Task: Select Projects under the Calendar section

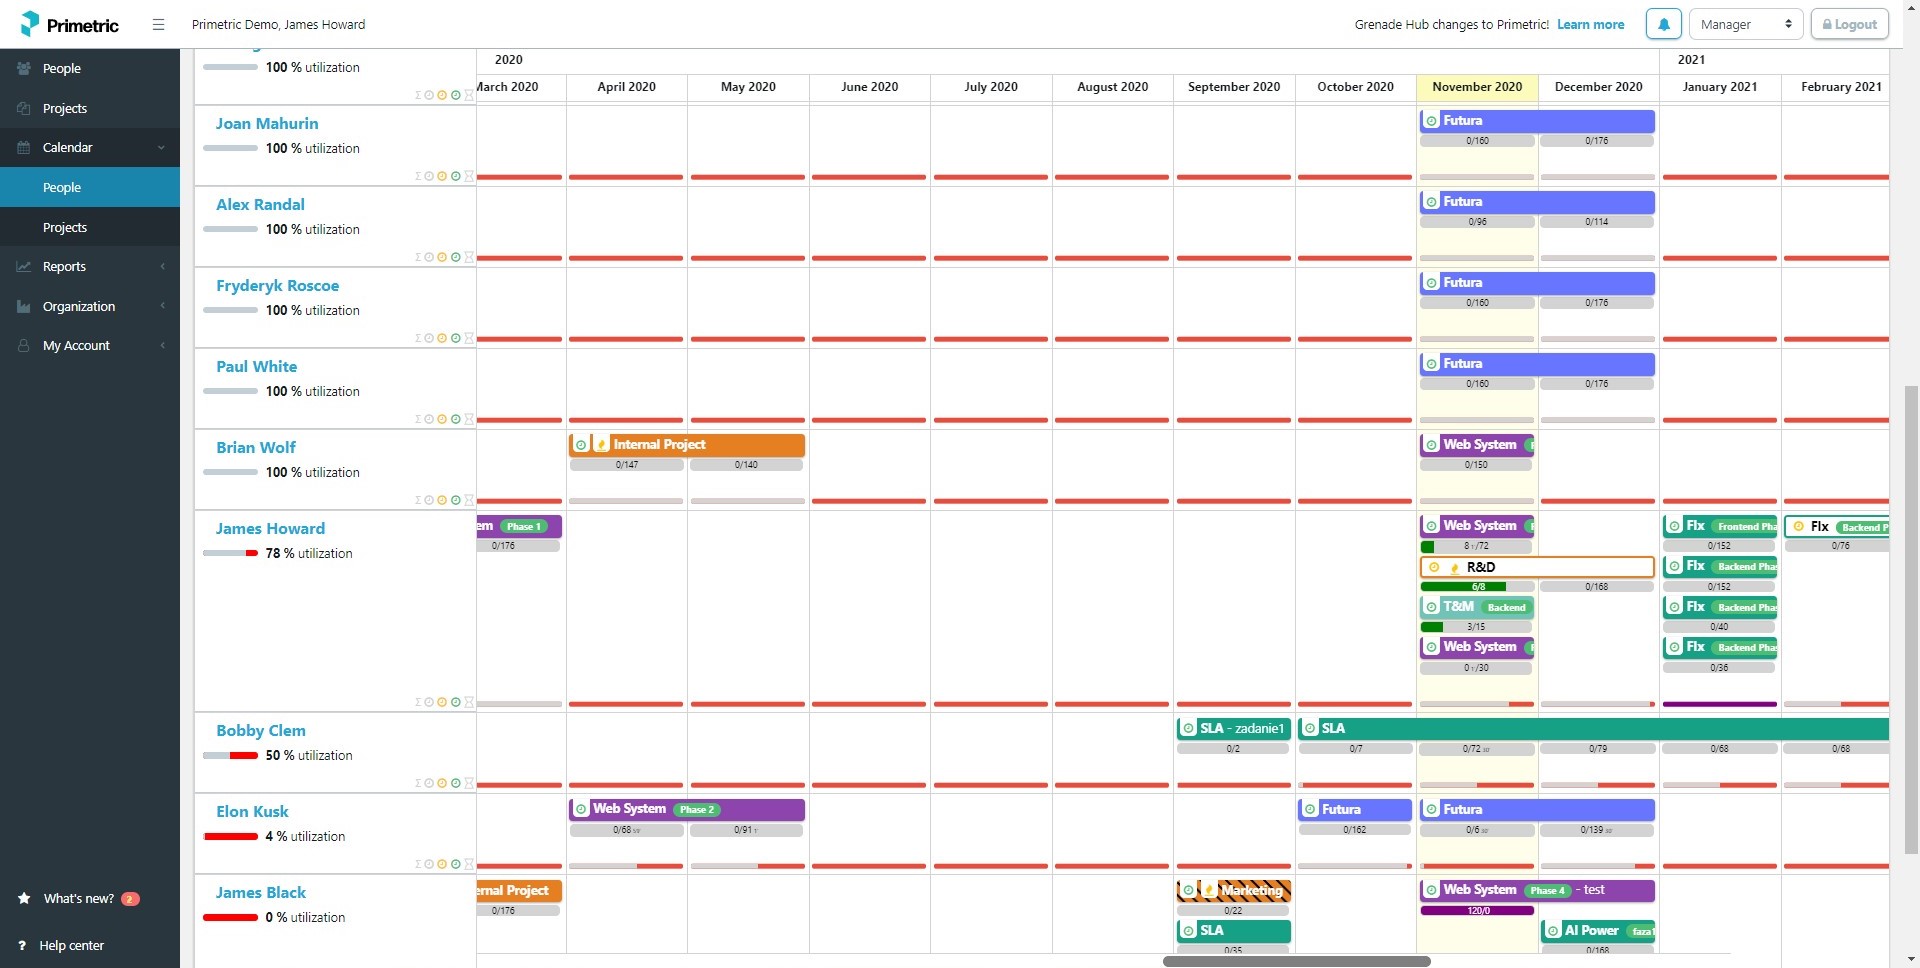Action: point(90,228)
